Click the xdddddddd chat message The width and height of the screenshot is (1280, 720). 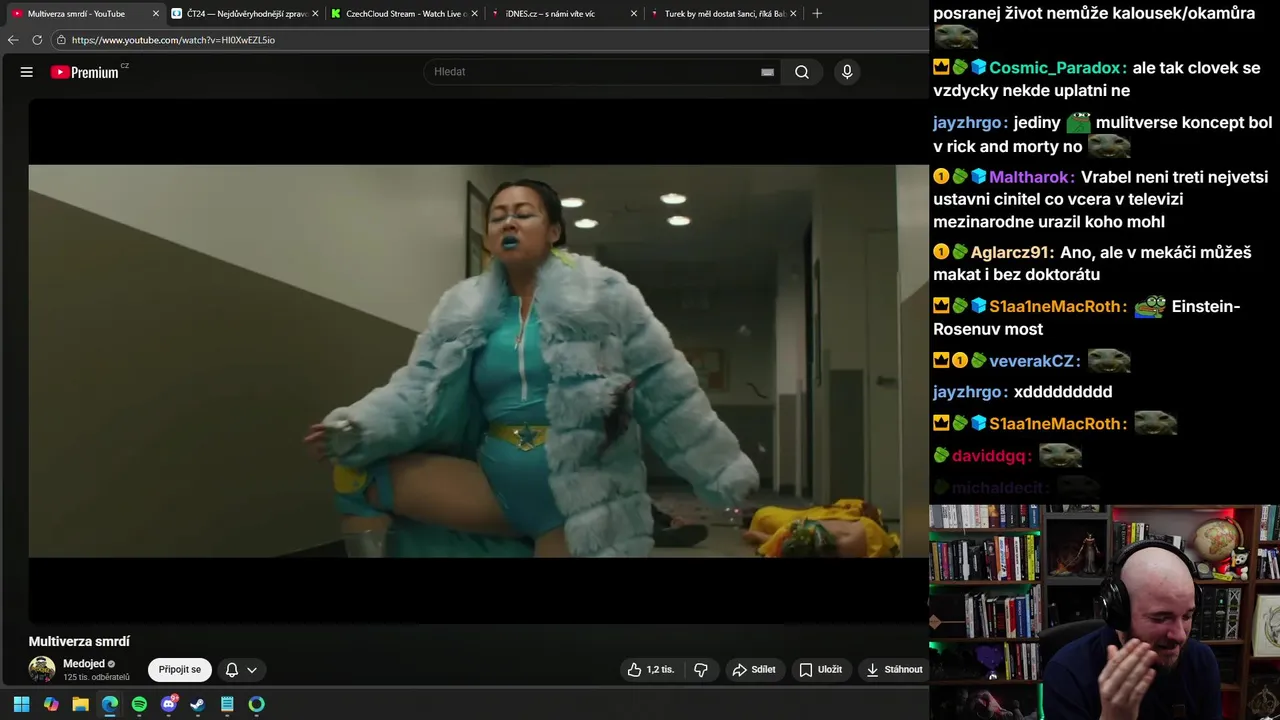pos(1063,392)
